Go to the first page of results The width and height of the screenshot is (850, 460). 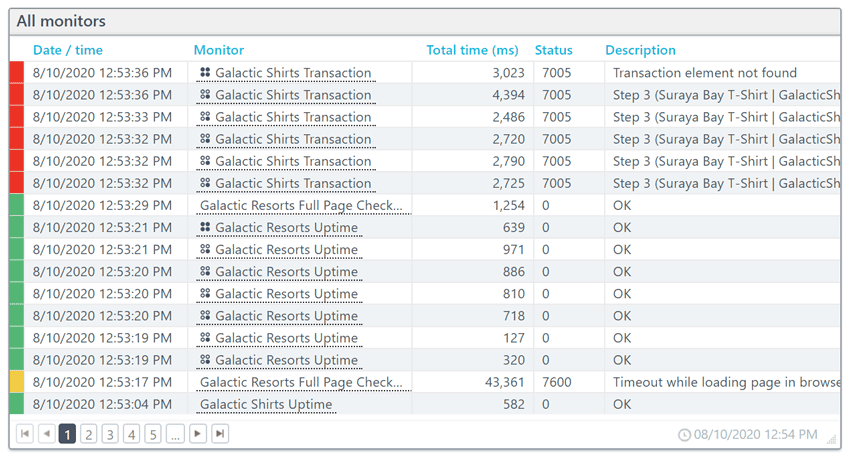coord(25,433)
